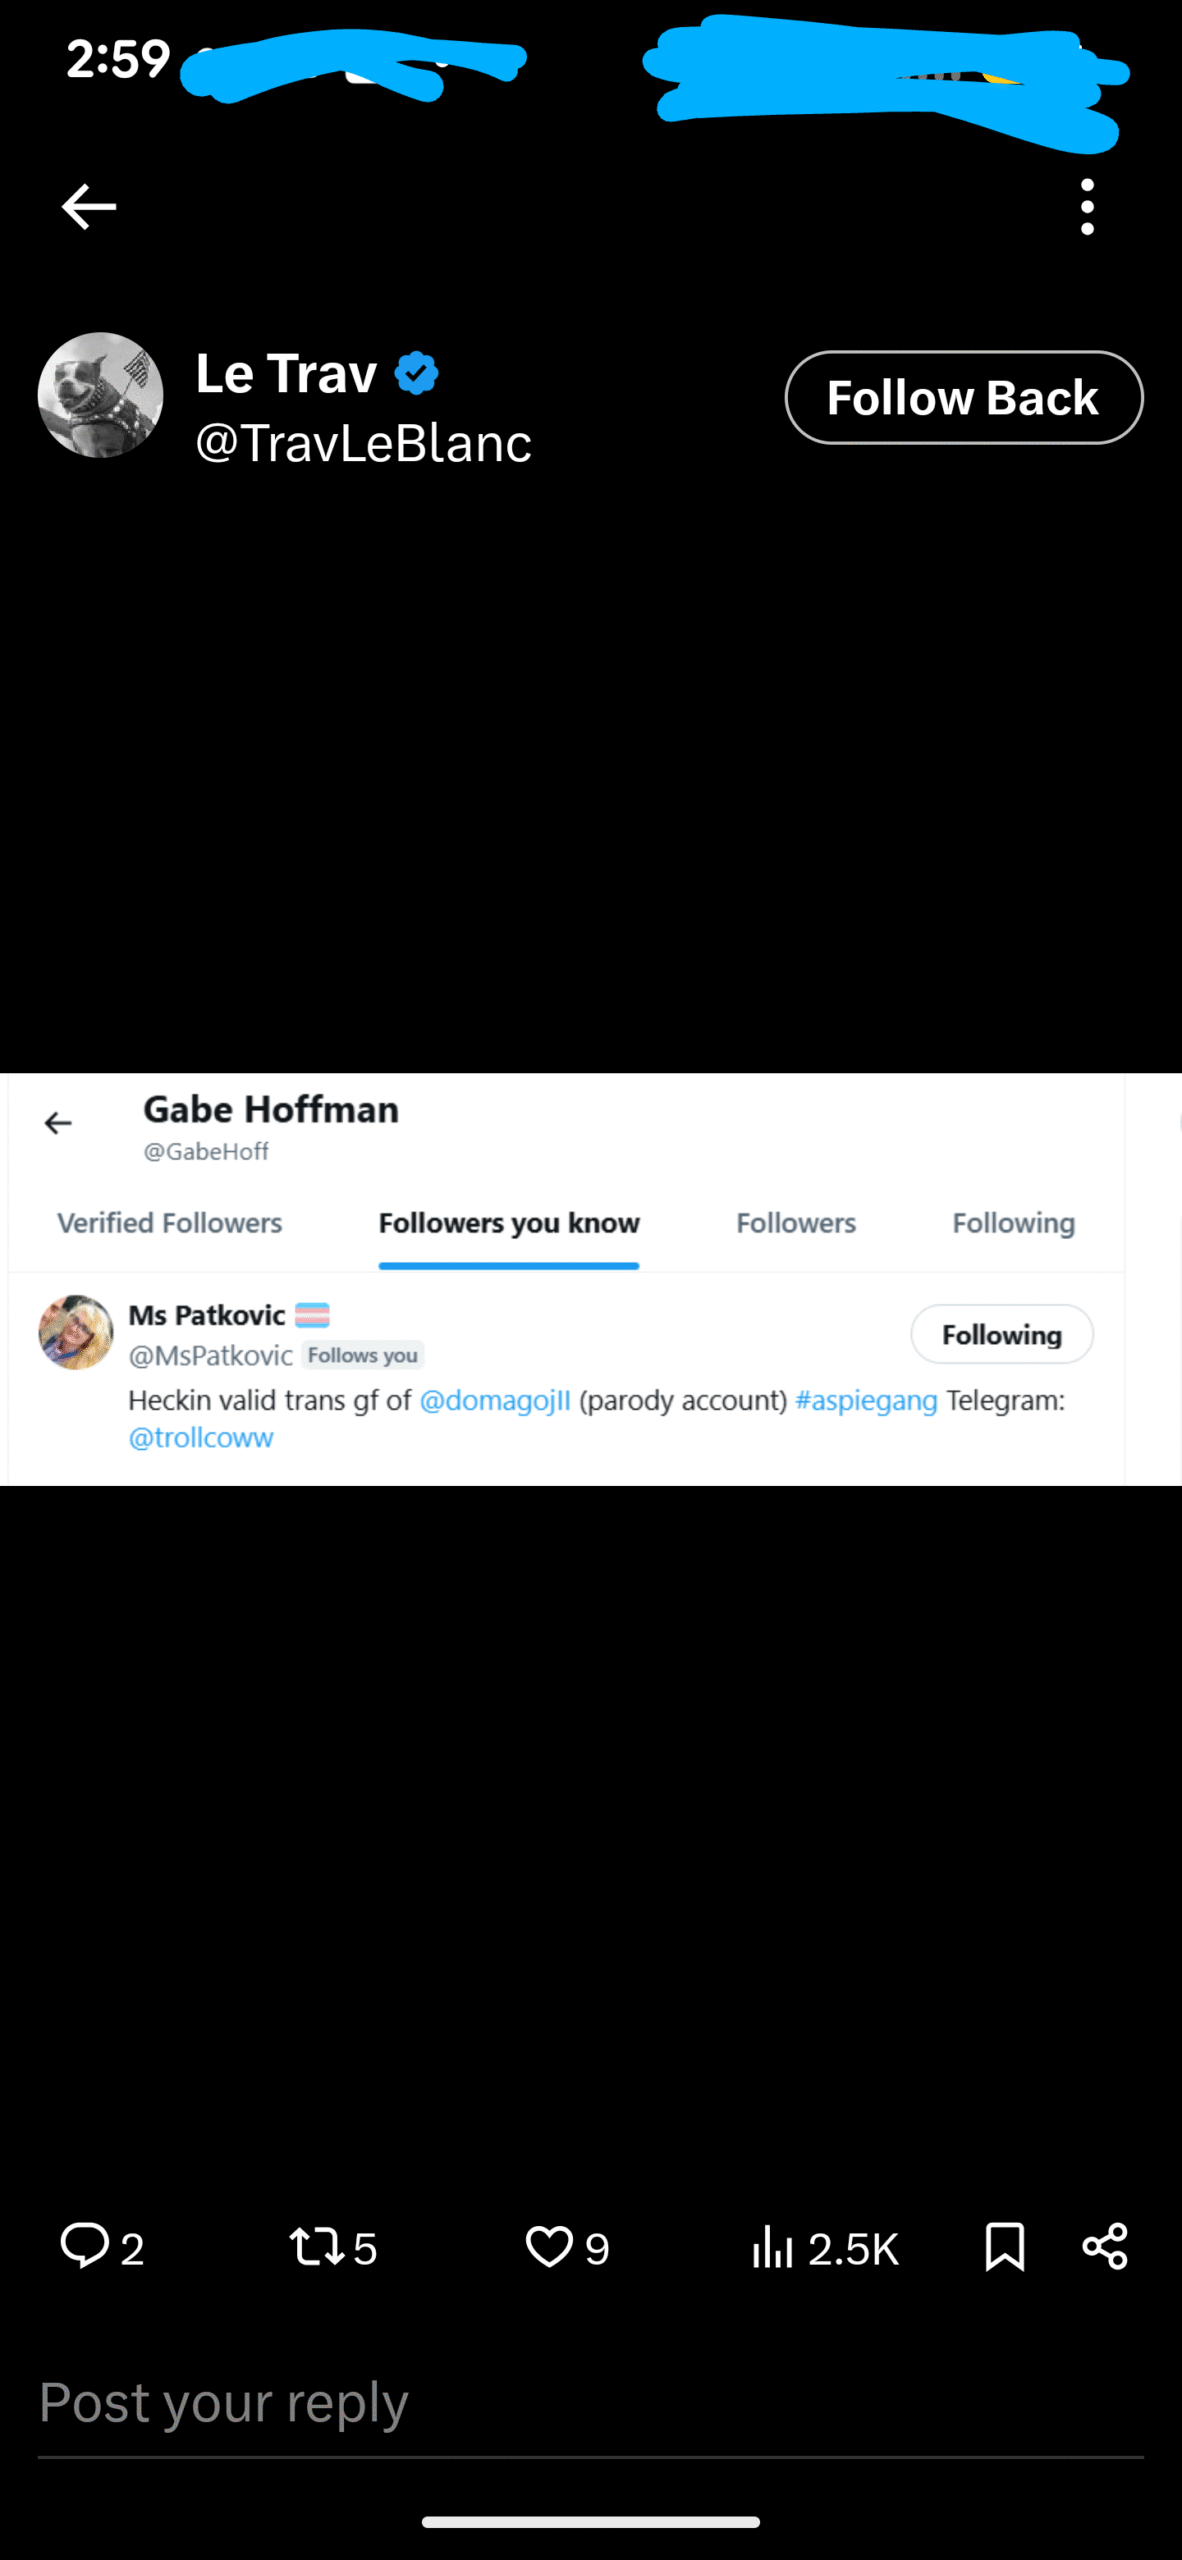Viewport: 1182px width, 2560px height.
Task: Switch to Verified Followers tab
Action: pos(170,1223)
